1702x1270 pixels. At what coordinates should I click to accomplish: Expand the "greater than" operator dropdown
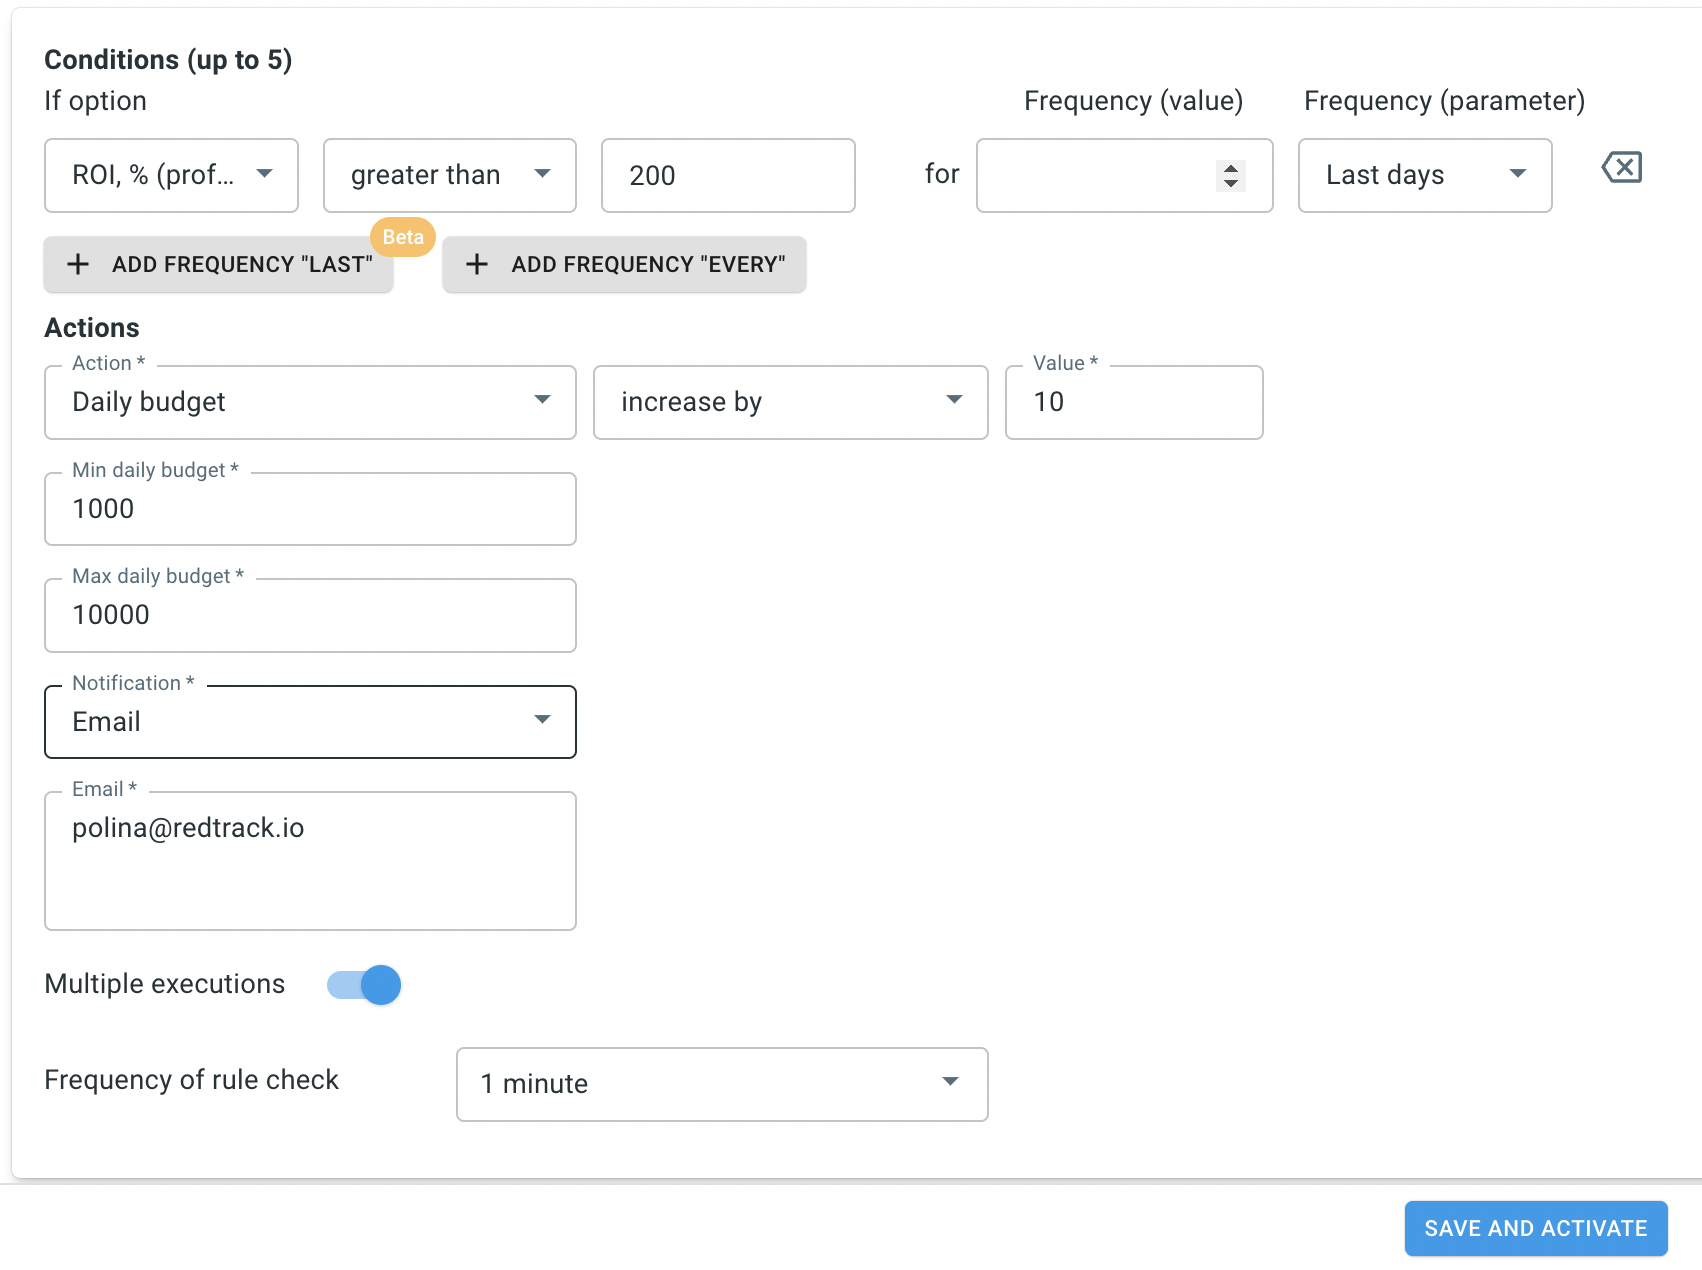[x=449, y=175]
